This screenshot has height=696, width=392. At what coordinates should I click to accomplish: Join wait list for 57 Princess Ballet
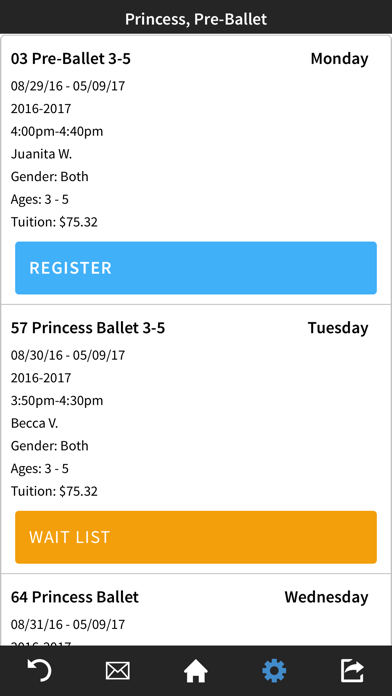click(196, 537)
